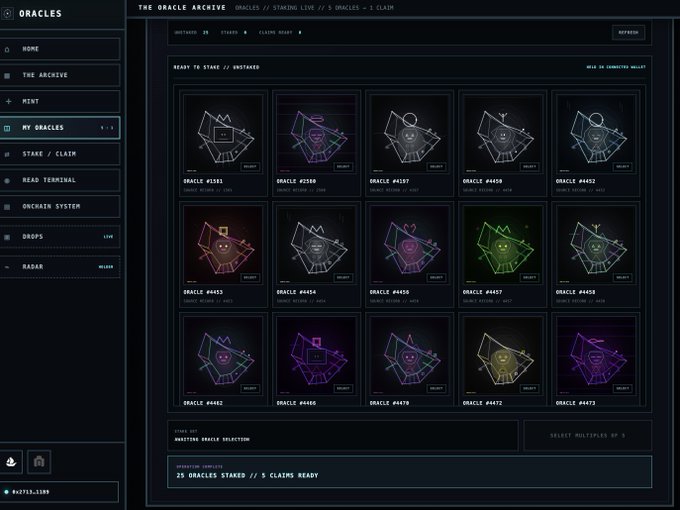Select Oracle #4457 via its Select button
This screenshot has height=510, width=680.
click(530, 278)
